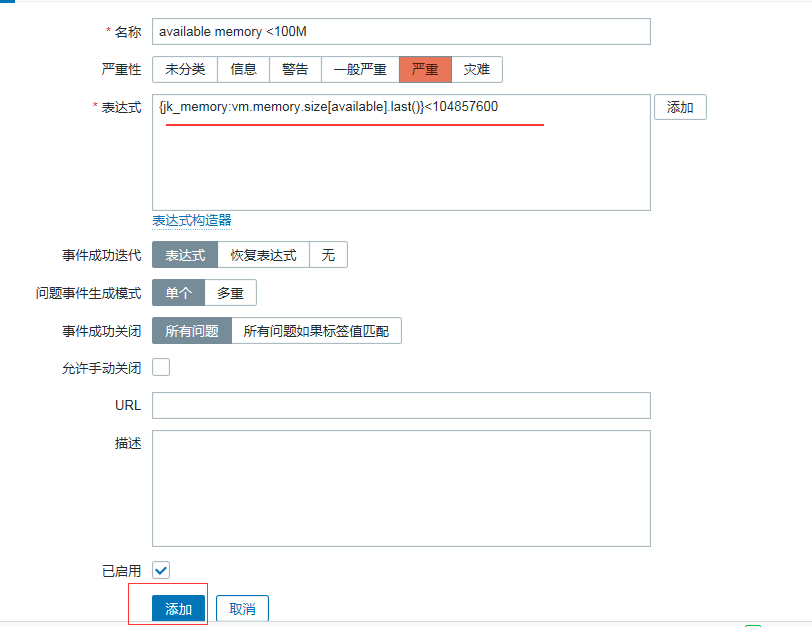Toggle the 已启用 checkbox
The image size is (812, 627).
(x=161, y=570)
